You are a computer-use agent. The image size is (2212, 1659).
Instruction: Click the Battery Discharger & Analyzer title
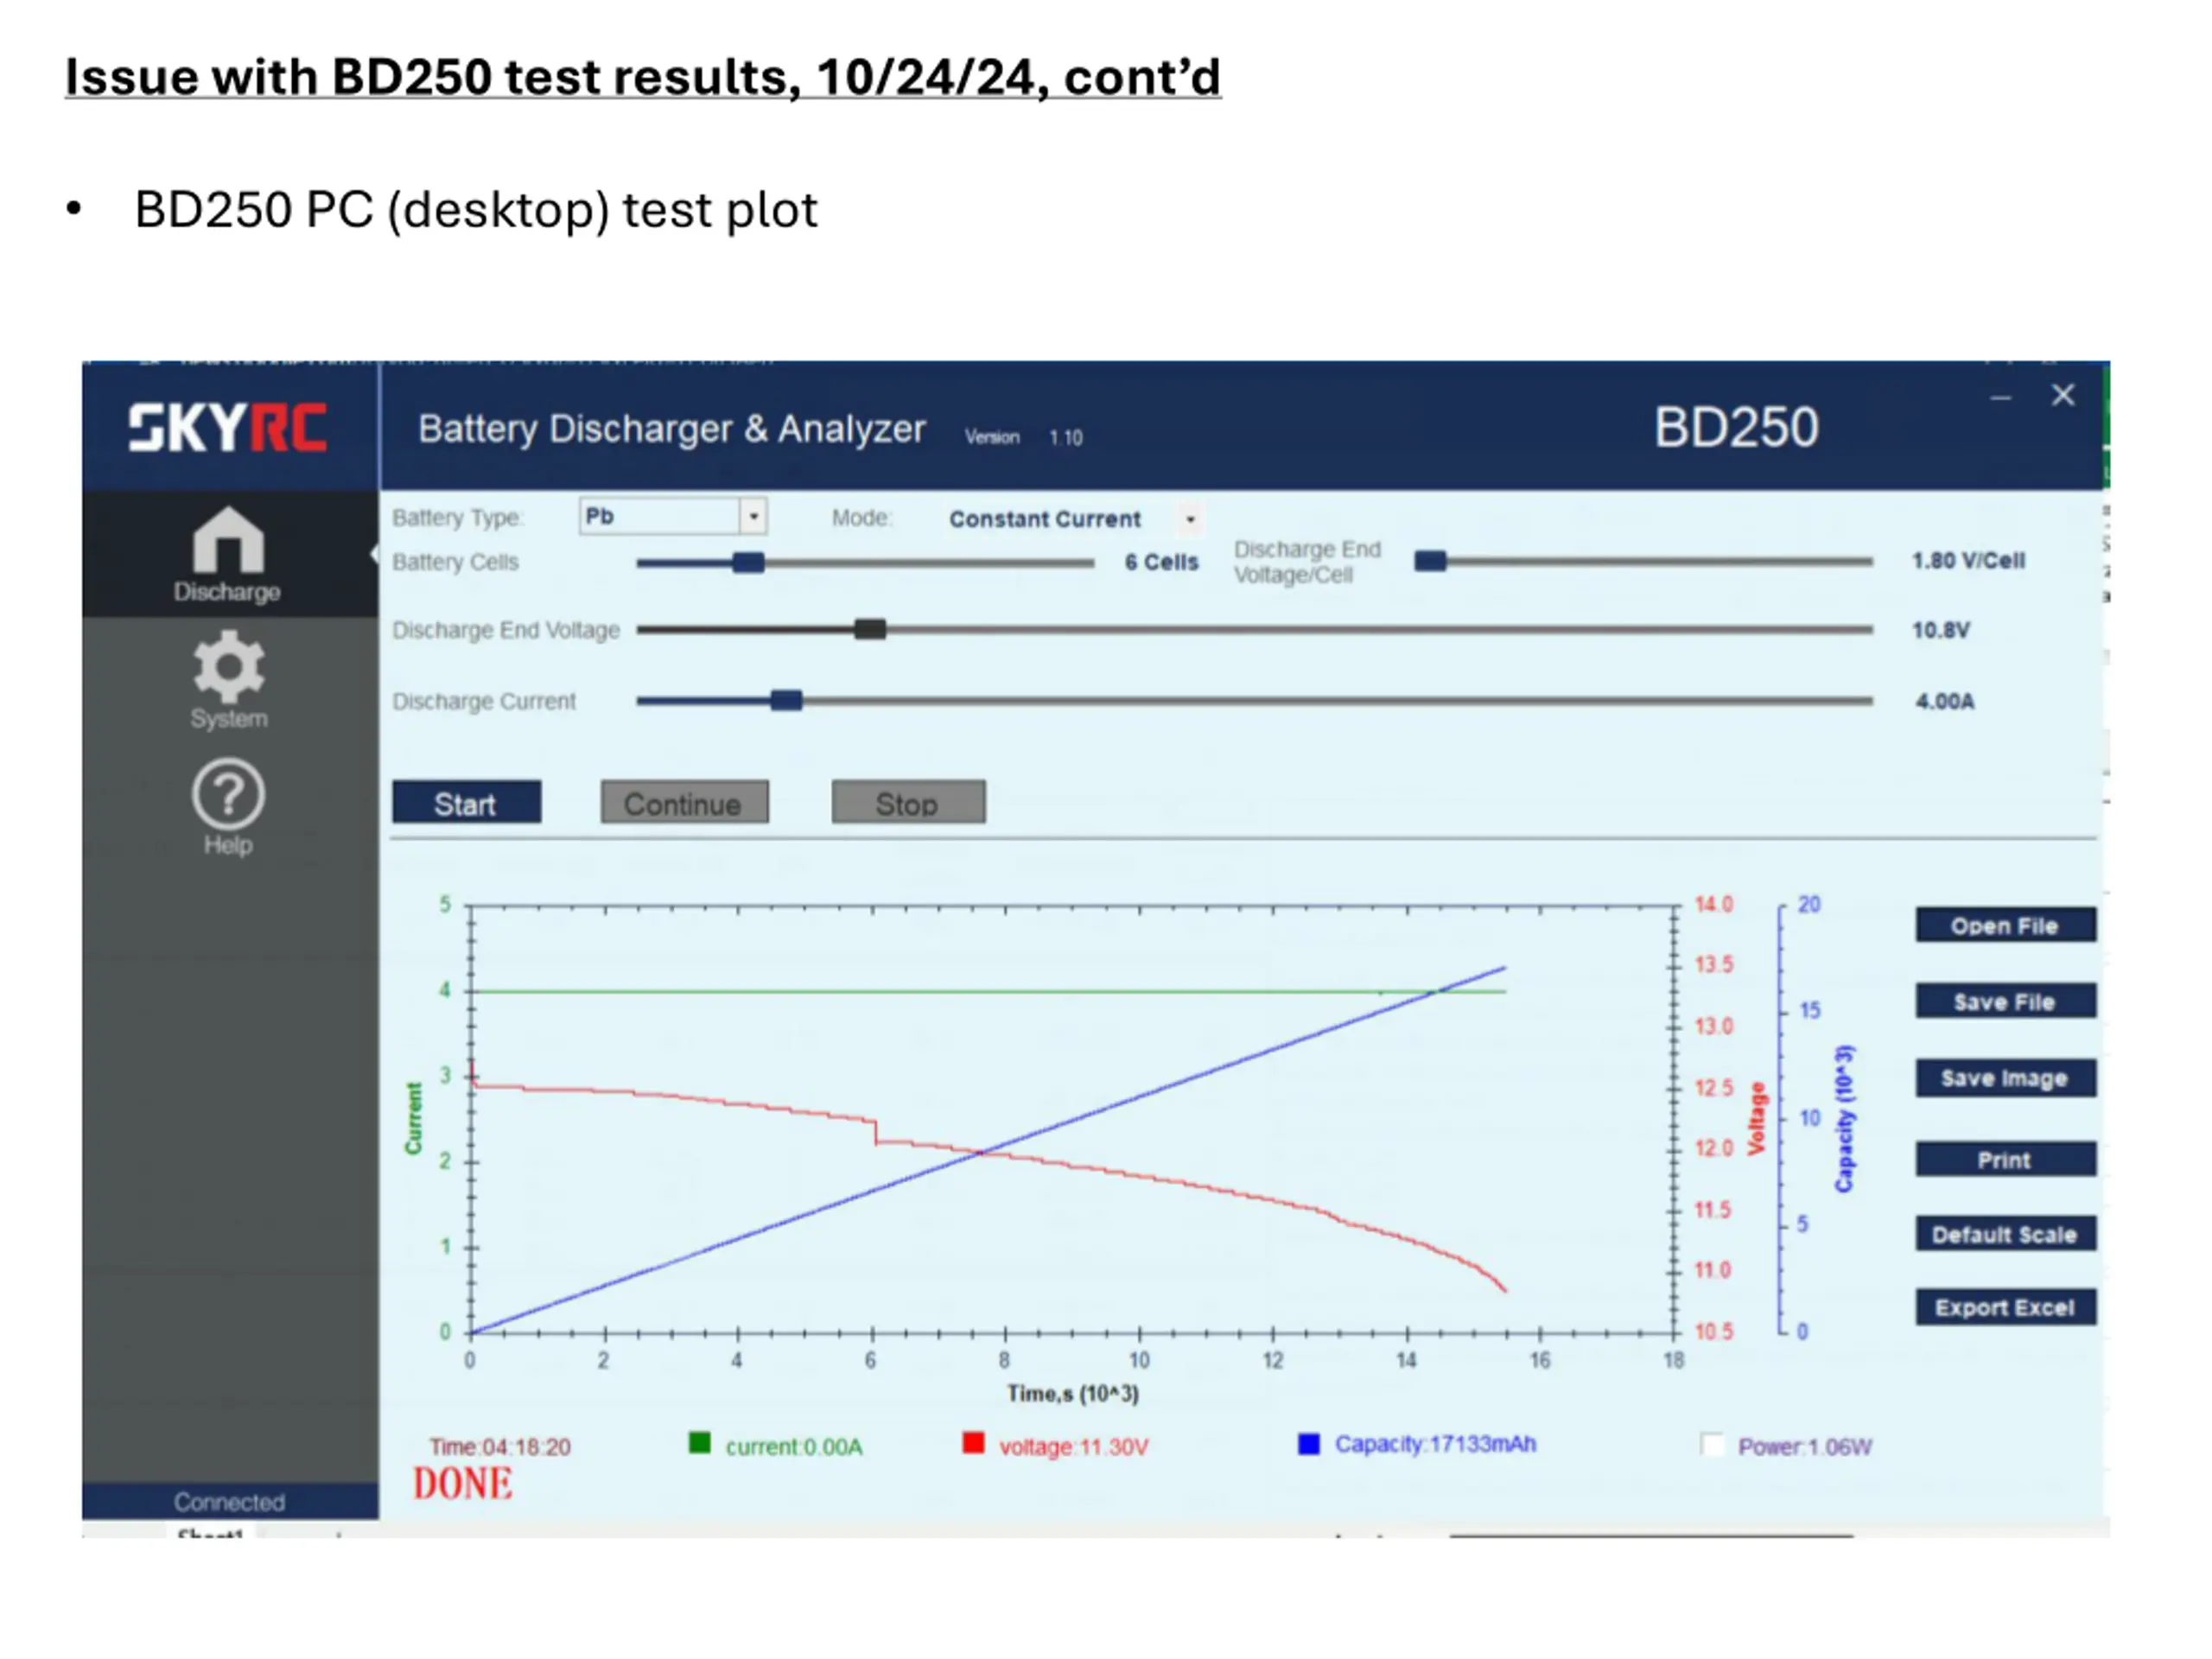671,429
